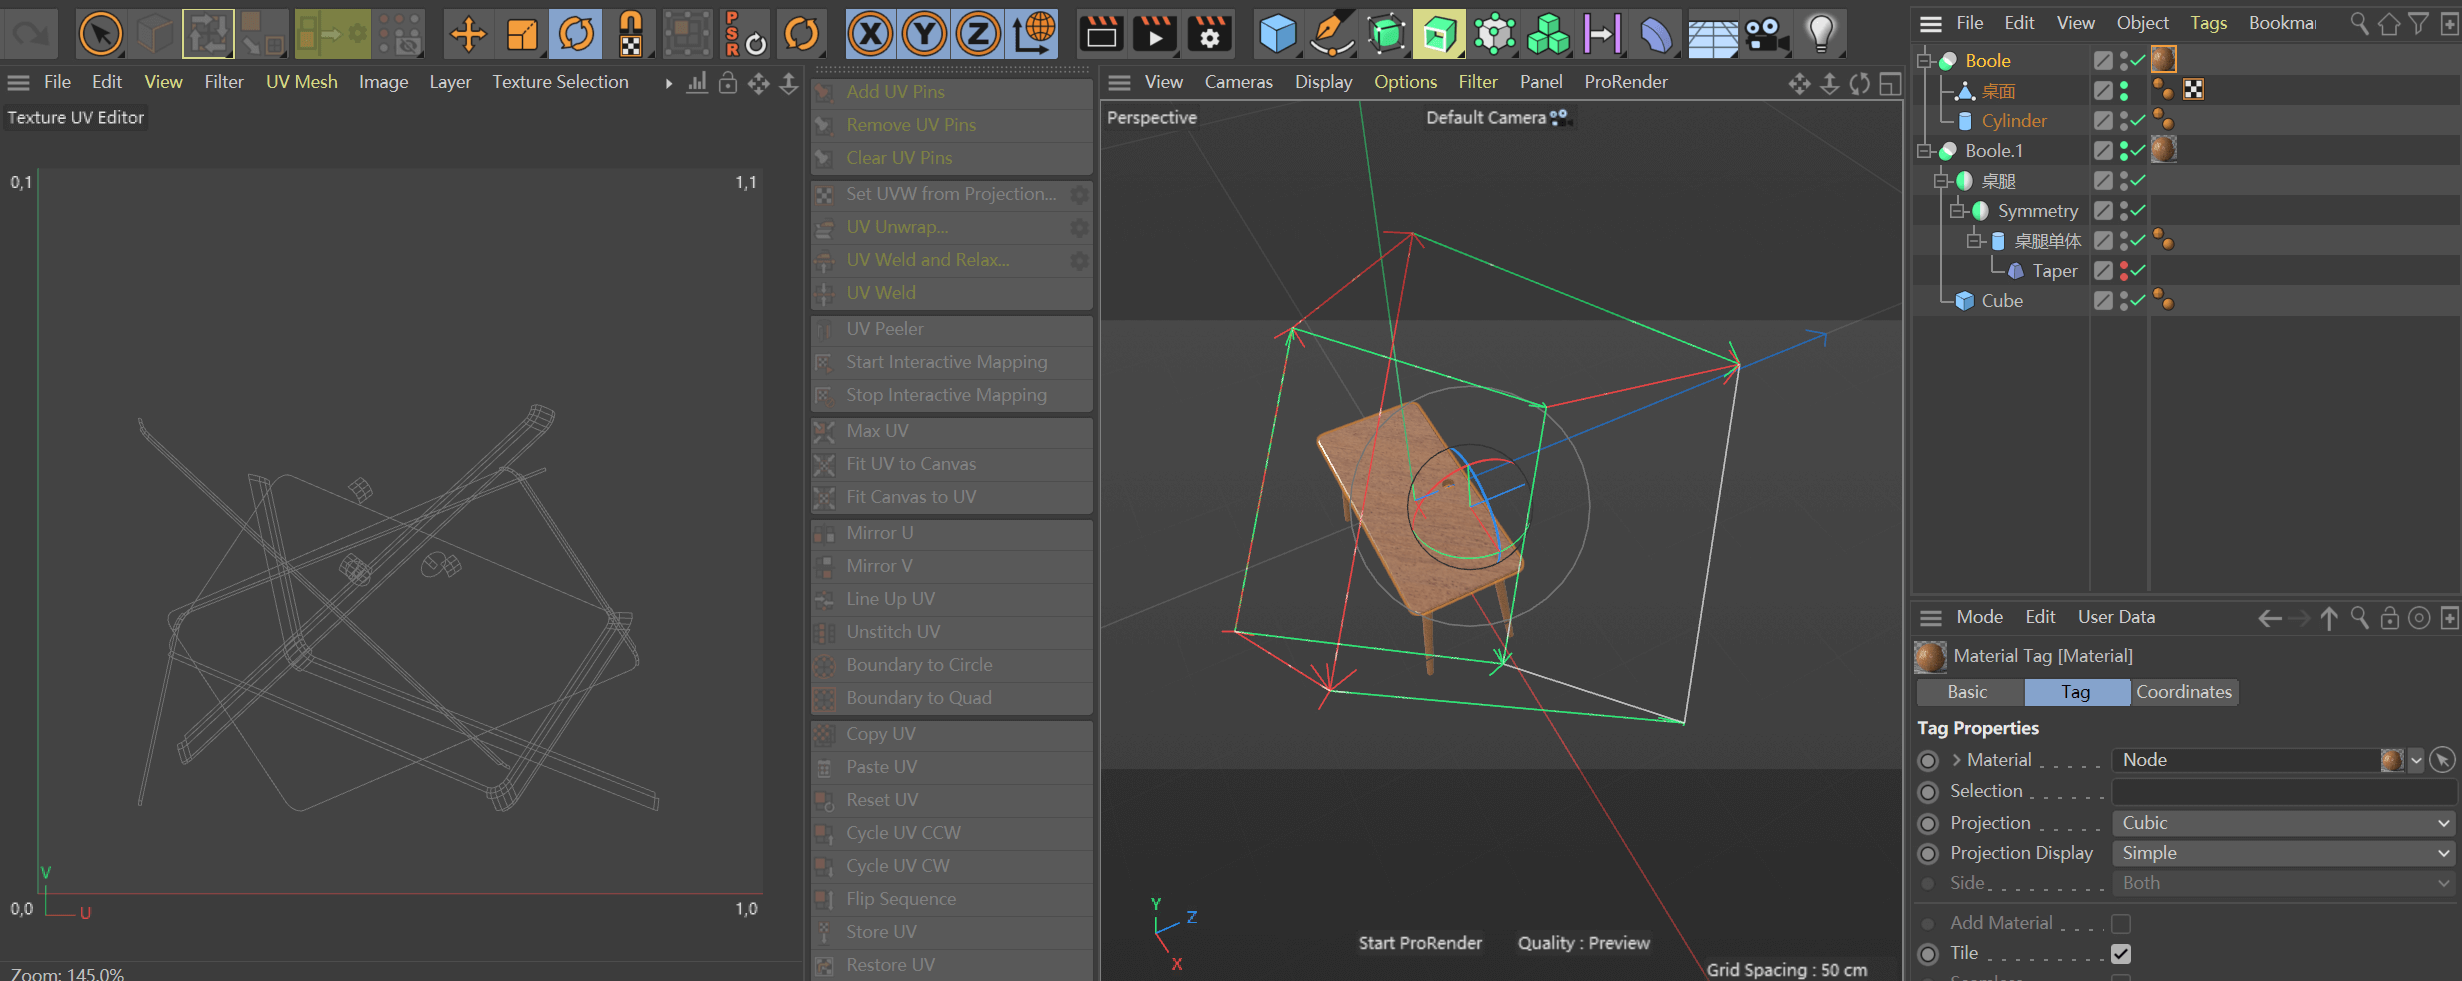Switch to the Coordinates tab
This screenshot has width=2462, height=981.
(2183, 692)
